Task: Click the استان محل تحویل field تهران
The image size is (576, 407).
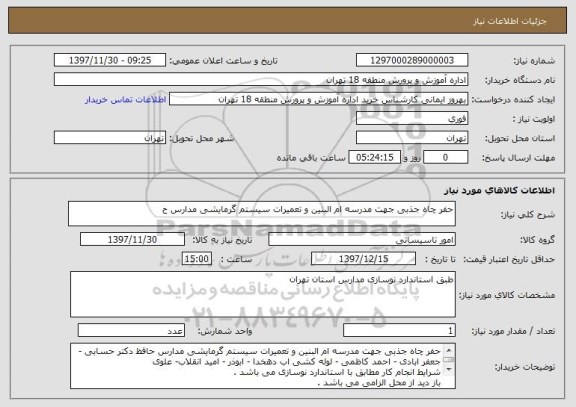Action: pyautogui.click(x=412, y=138)
